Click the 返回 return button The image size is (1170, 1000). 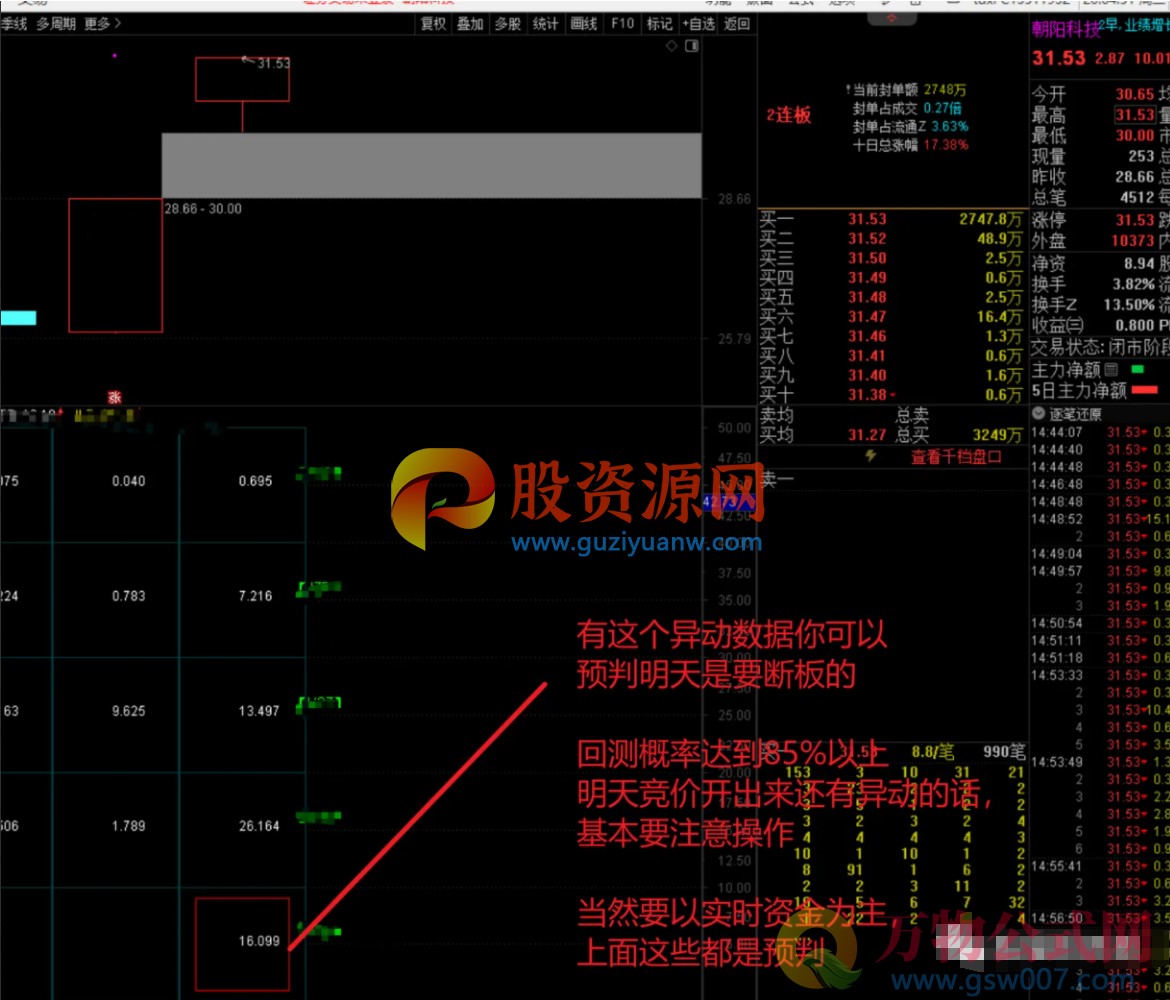737,24
